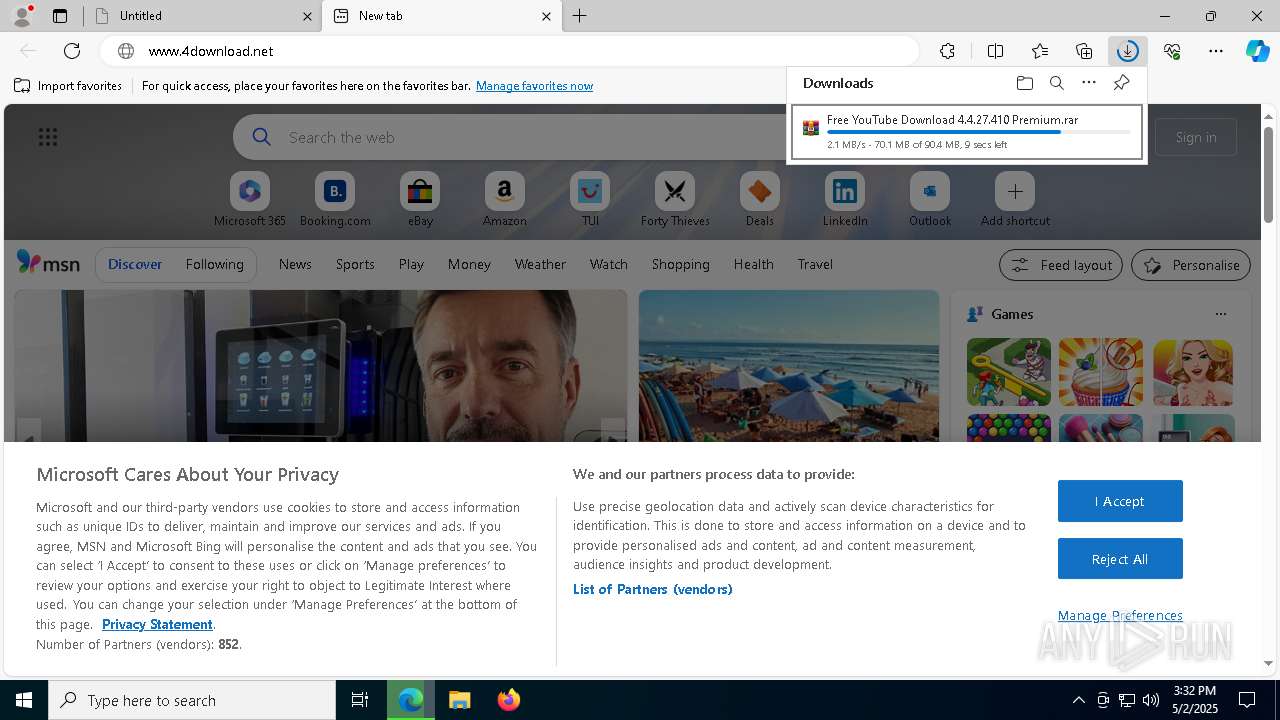Open List of Partners (vendors) link
The image size is (1280, 720).
[x=652, y=589]
